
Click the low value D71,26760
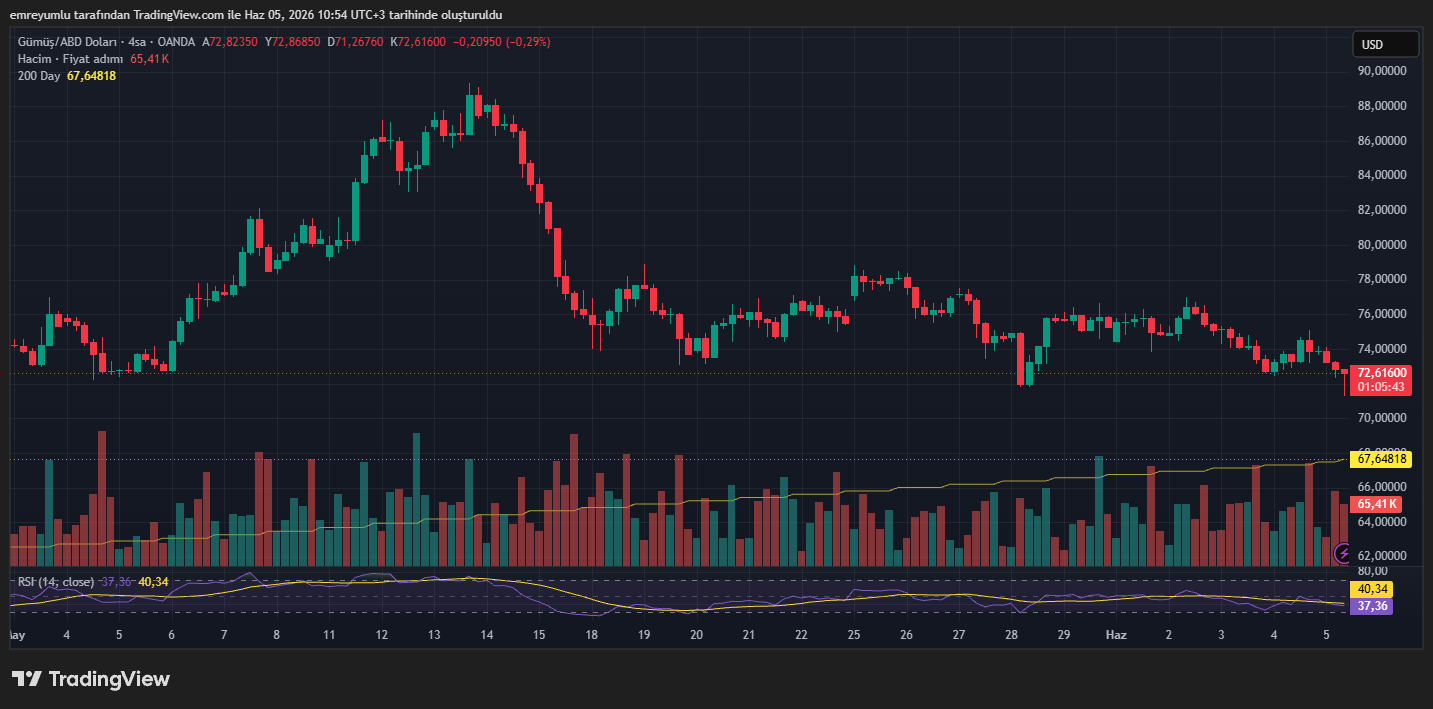click(x=355, y=42)
